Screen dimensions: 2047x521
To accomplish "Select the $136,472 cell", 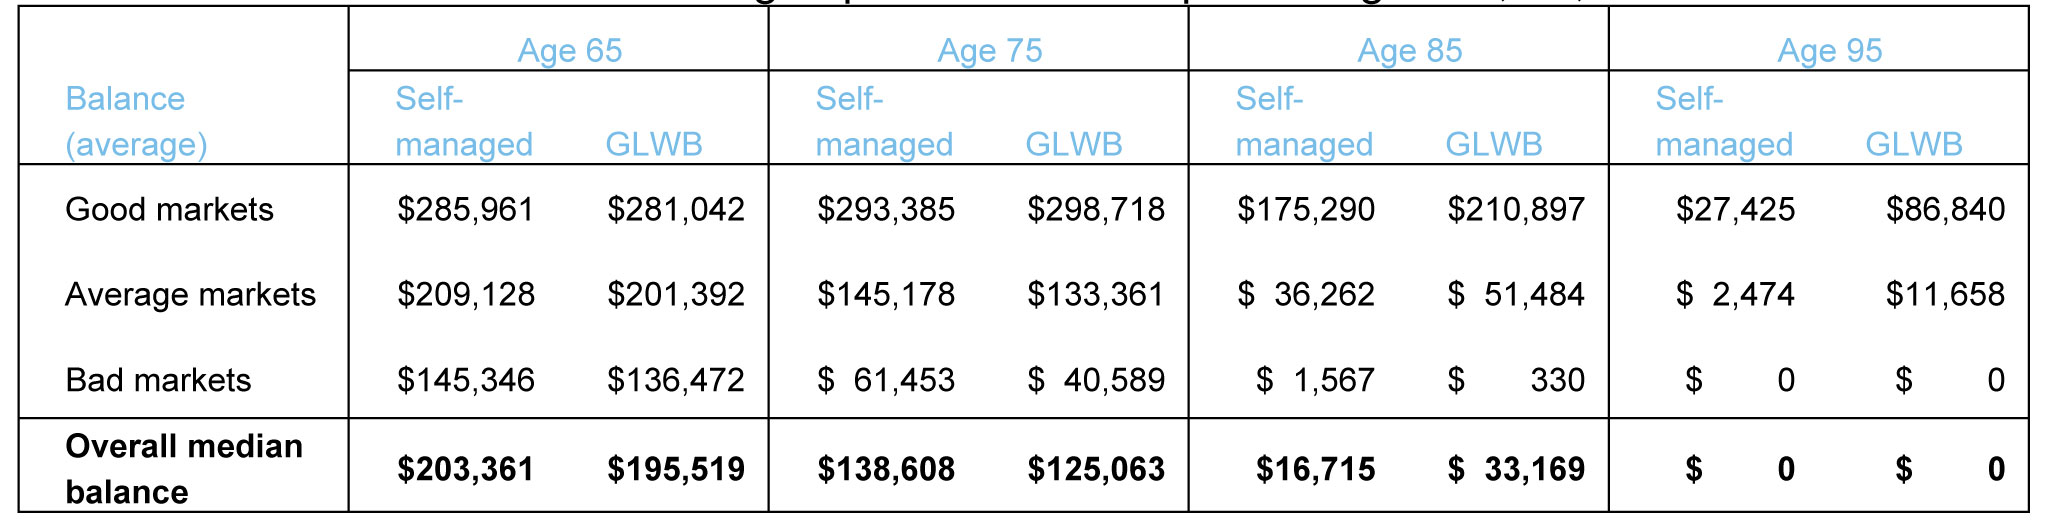I will (675, 380).
